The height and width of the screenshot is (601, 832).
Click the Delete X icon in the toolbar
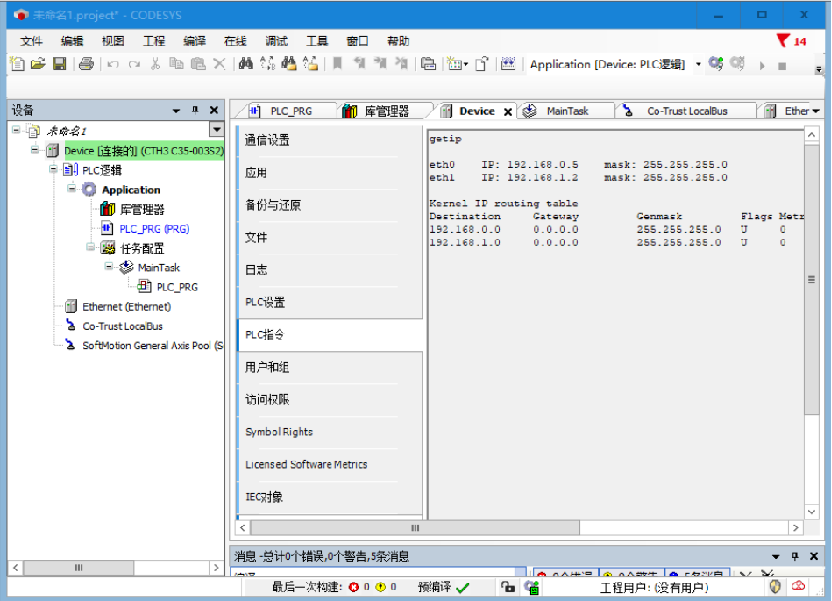(219, 64)
